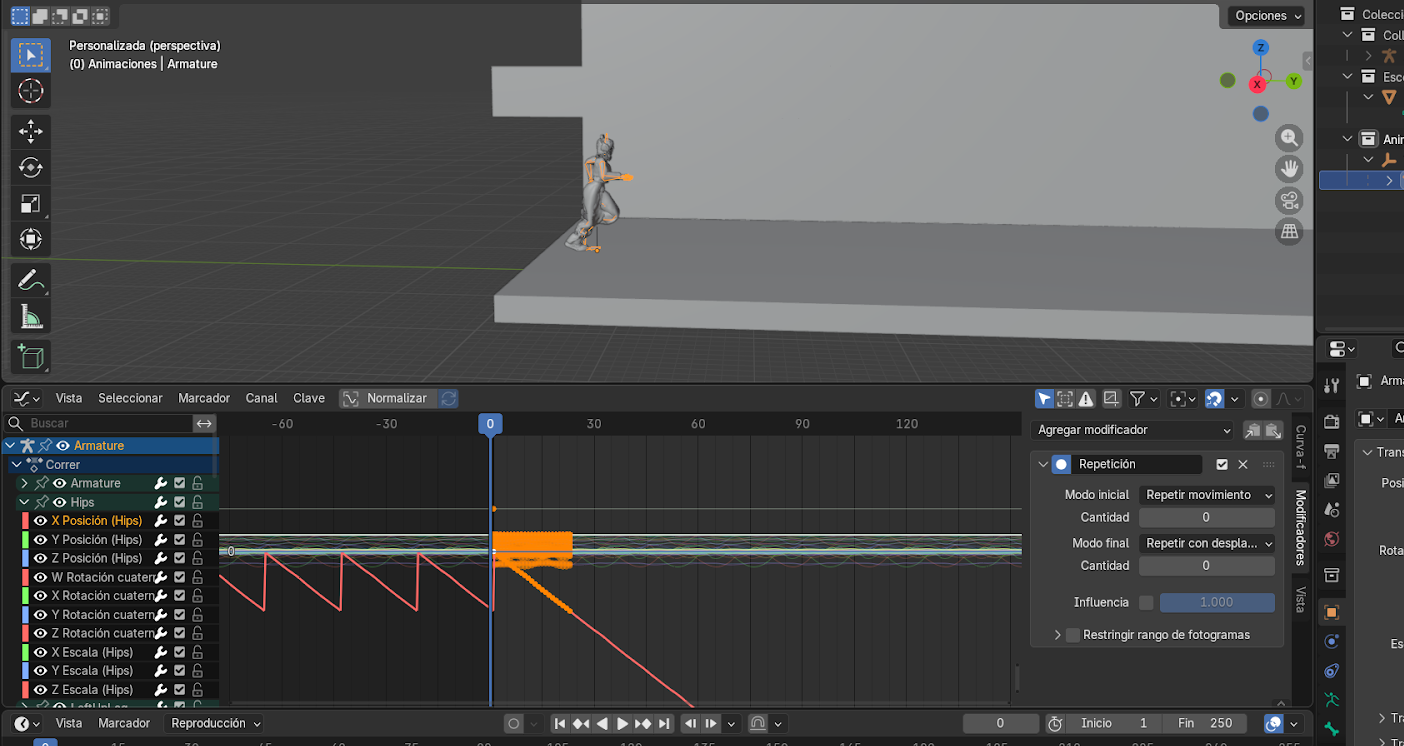Toggle camera view icon in viewport
Image resolution: width=1404 pixels, height=746 pixels.
click(1289, 200)
